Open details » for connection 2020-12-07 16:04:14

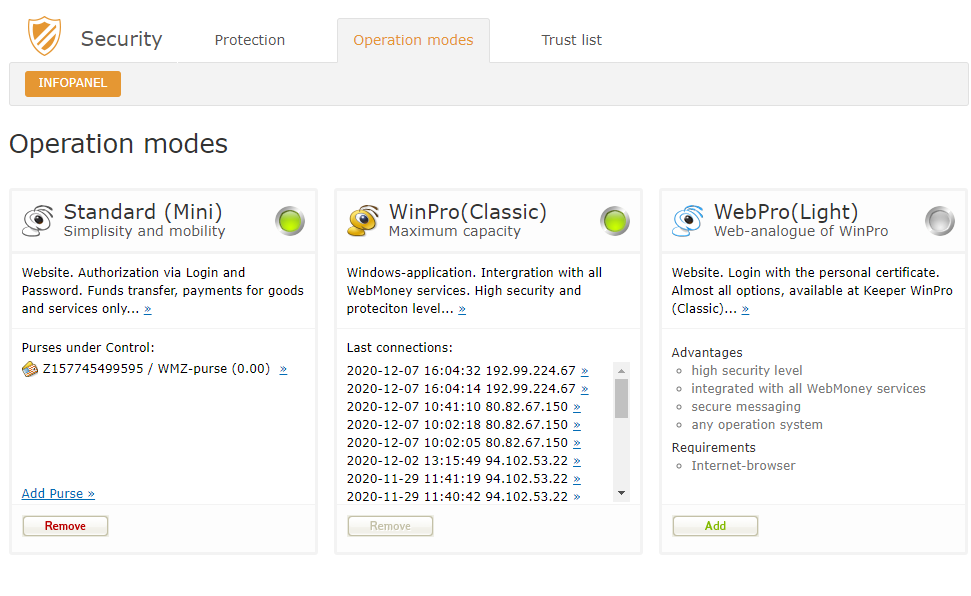tap(585, 389)
